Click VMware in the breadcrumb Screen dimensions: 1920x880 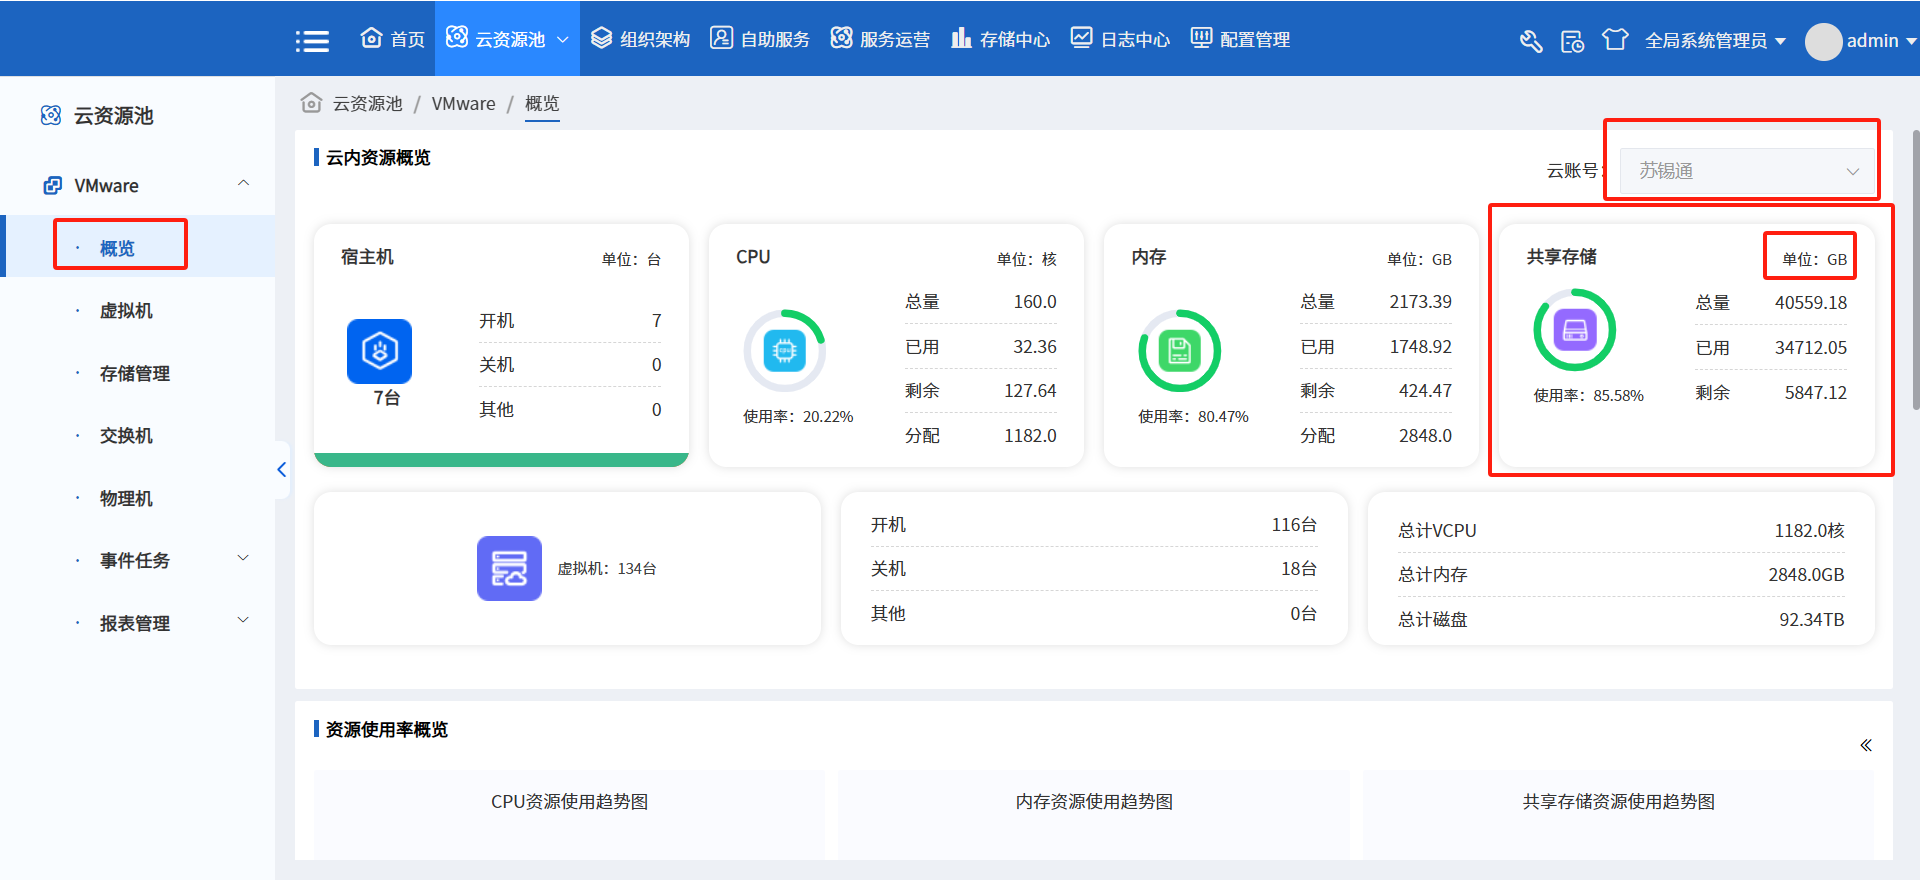(463, 103)
